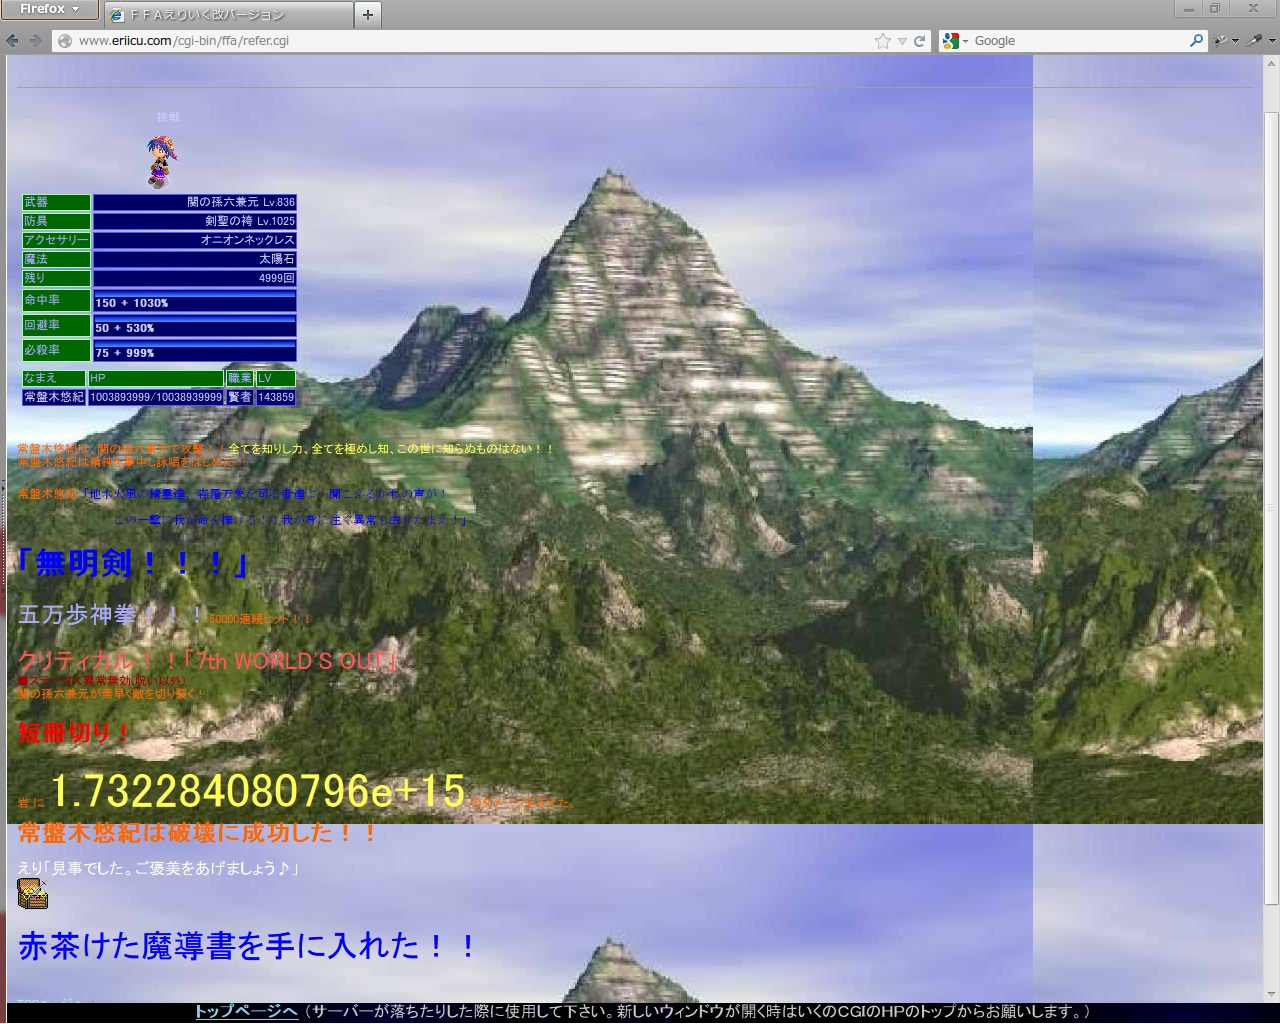Click the damage number 1.732284080796e+15

pyautogui.click(x=258, y=791)
